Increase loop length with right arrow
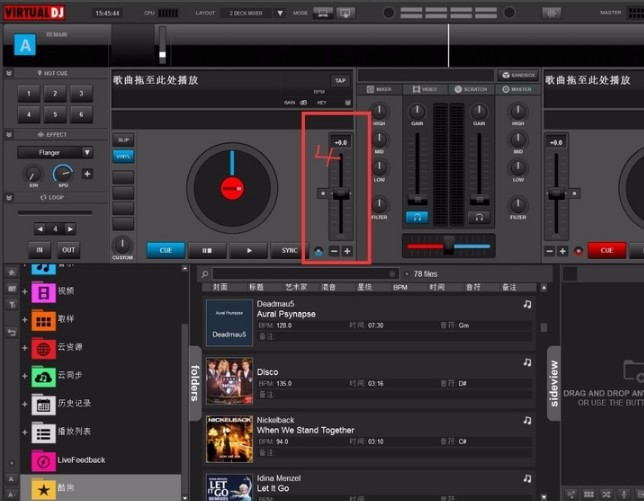Screen dimensions: 644x501 coord(70,229)
